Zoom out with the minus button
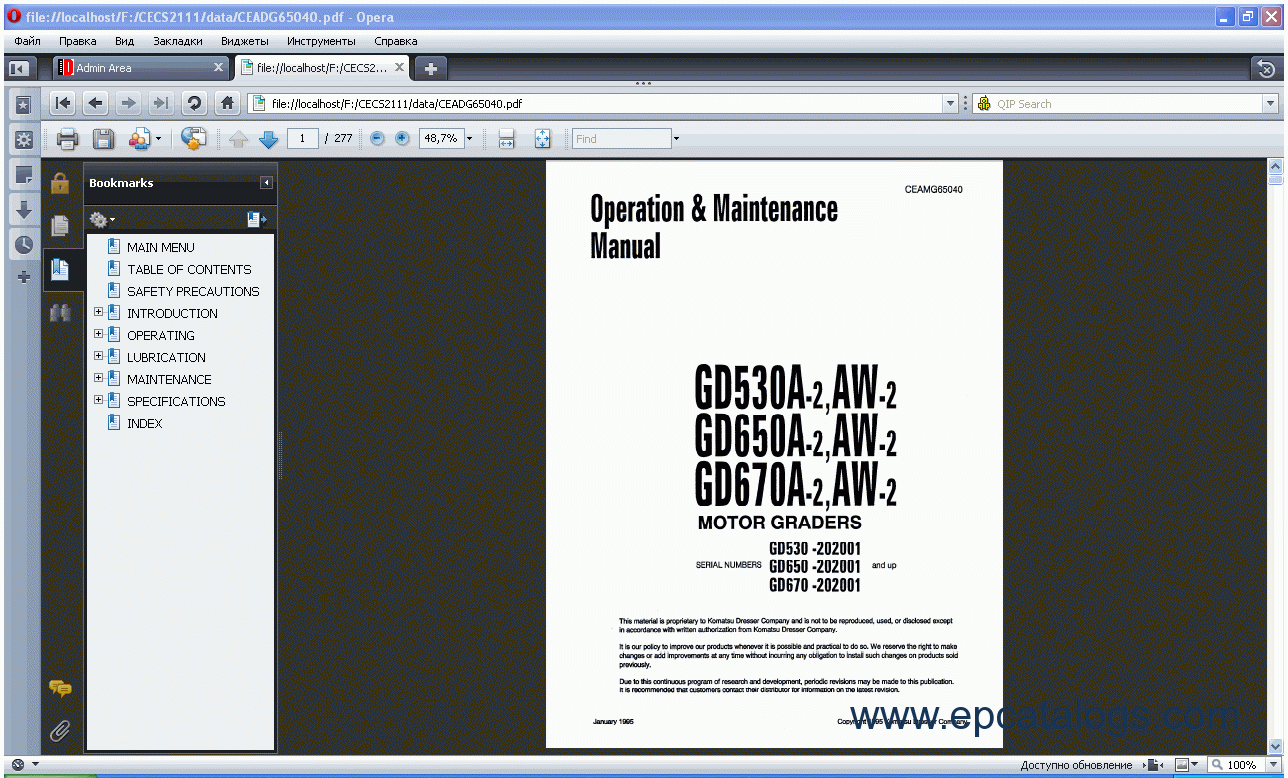Viewport: 1288px width, 778px height. click(x=377, y=139)
